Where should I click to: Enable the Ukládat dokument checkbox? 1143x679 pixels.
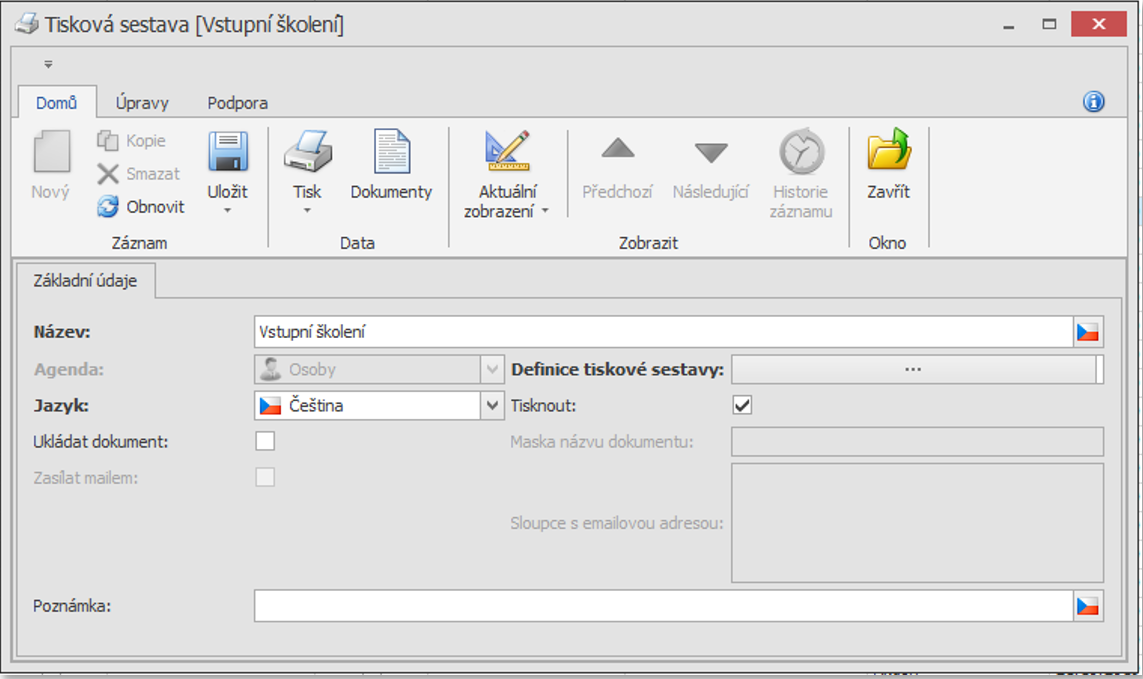(x=265, y=441)
